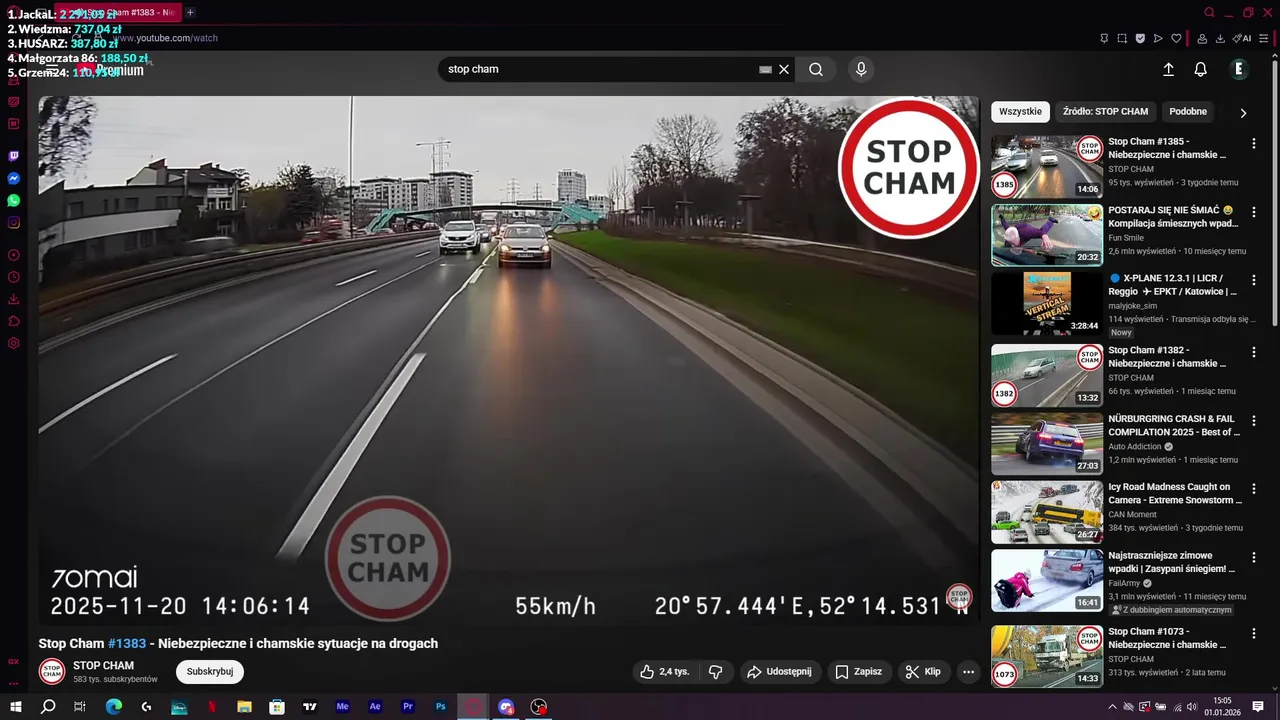Open WhatsApp in the Opera GX sidebar
Image resolution: width=1280 pixels, height=720 pixels.
tap(14, 200)
